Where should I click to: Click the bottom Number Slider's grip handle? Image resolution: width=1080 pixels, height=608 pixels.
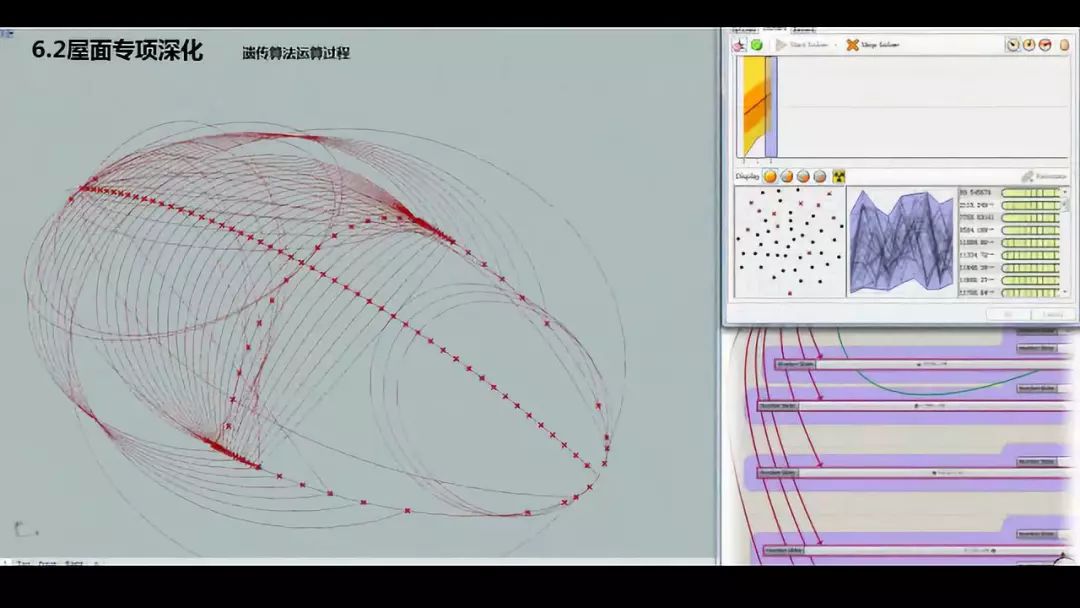pos(993,551)
